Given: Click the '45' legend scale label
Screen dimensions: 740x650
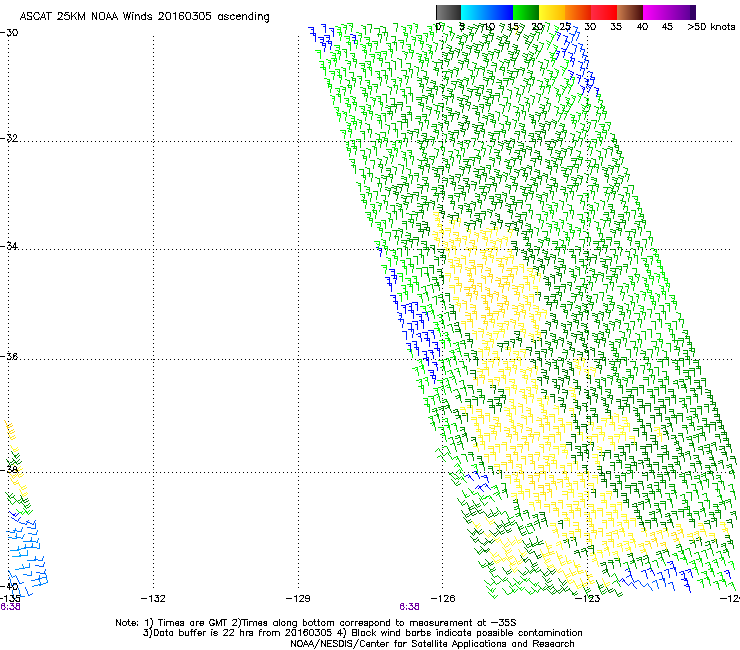Looking at the screenshot, I should pos(667,27).
